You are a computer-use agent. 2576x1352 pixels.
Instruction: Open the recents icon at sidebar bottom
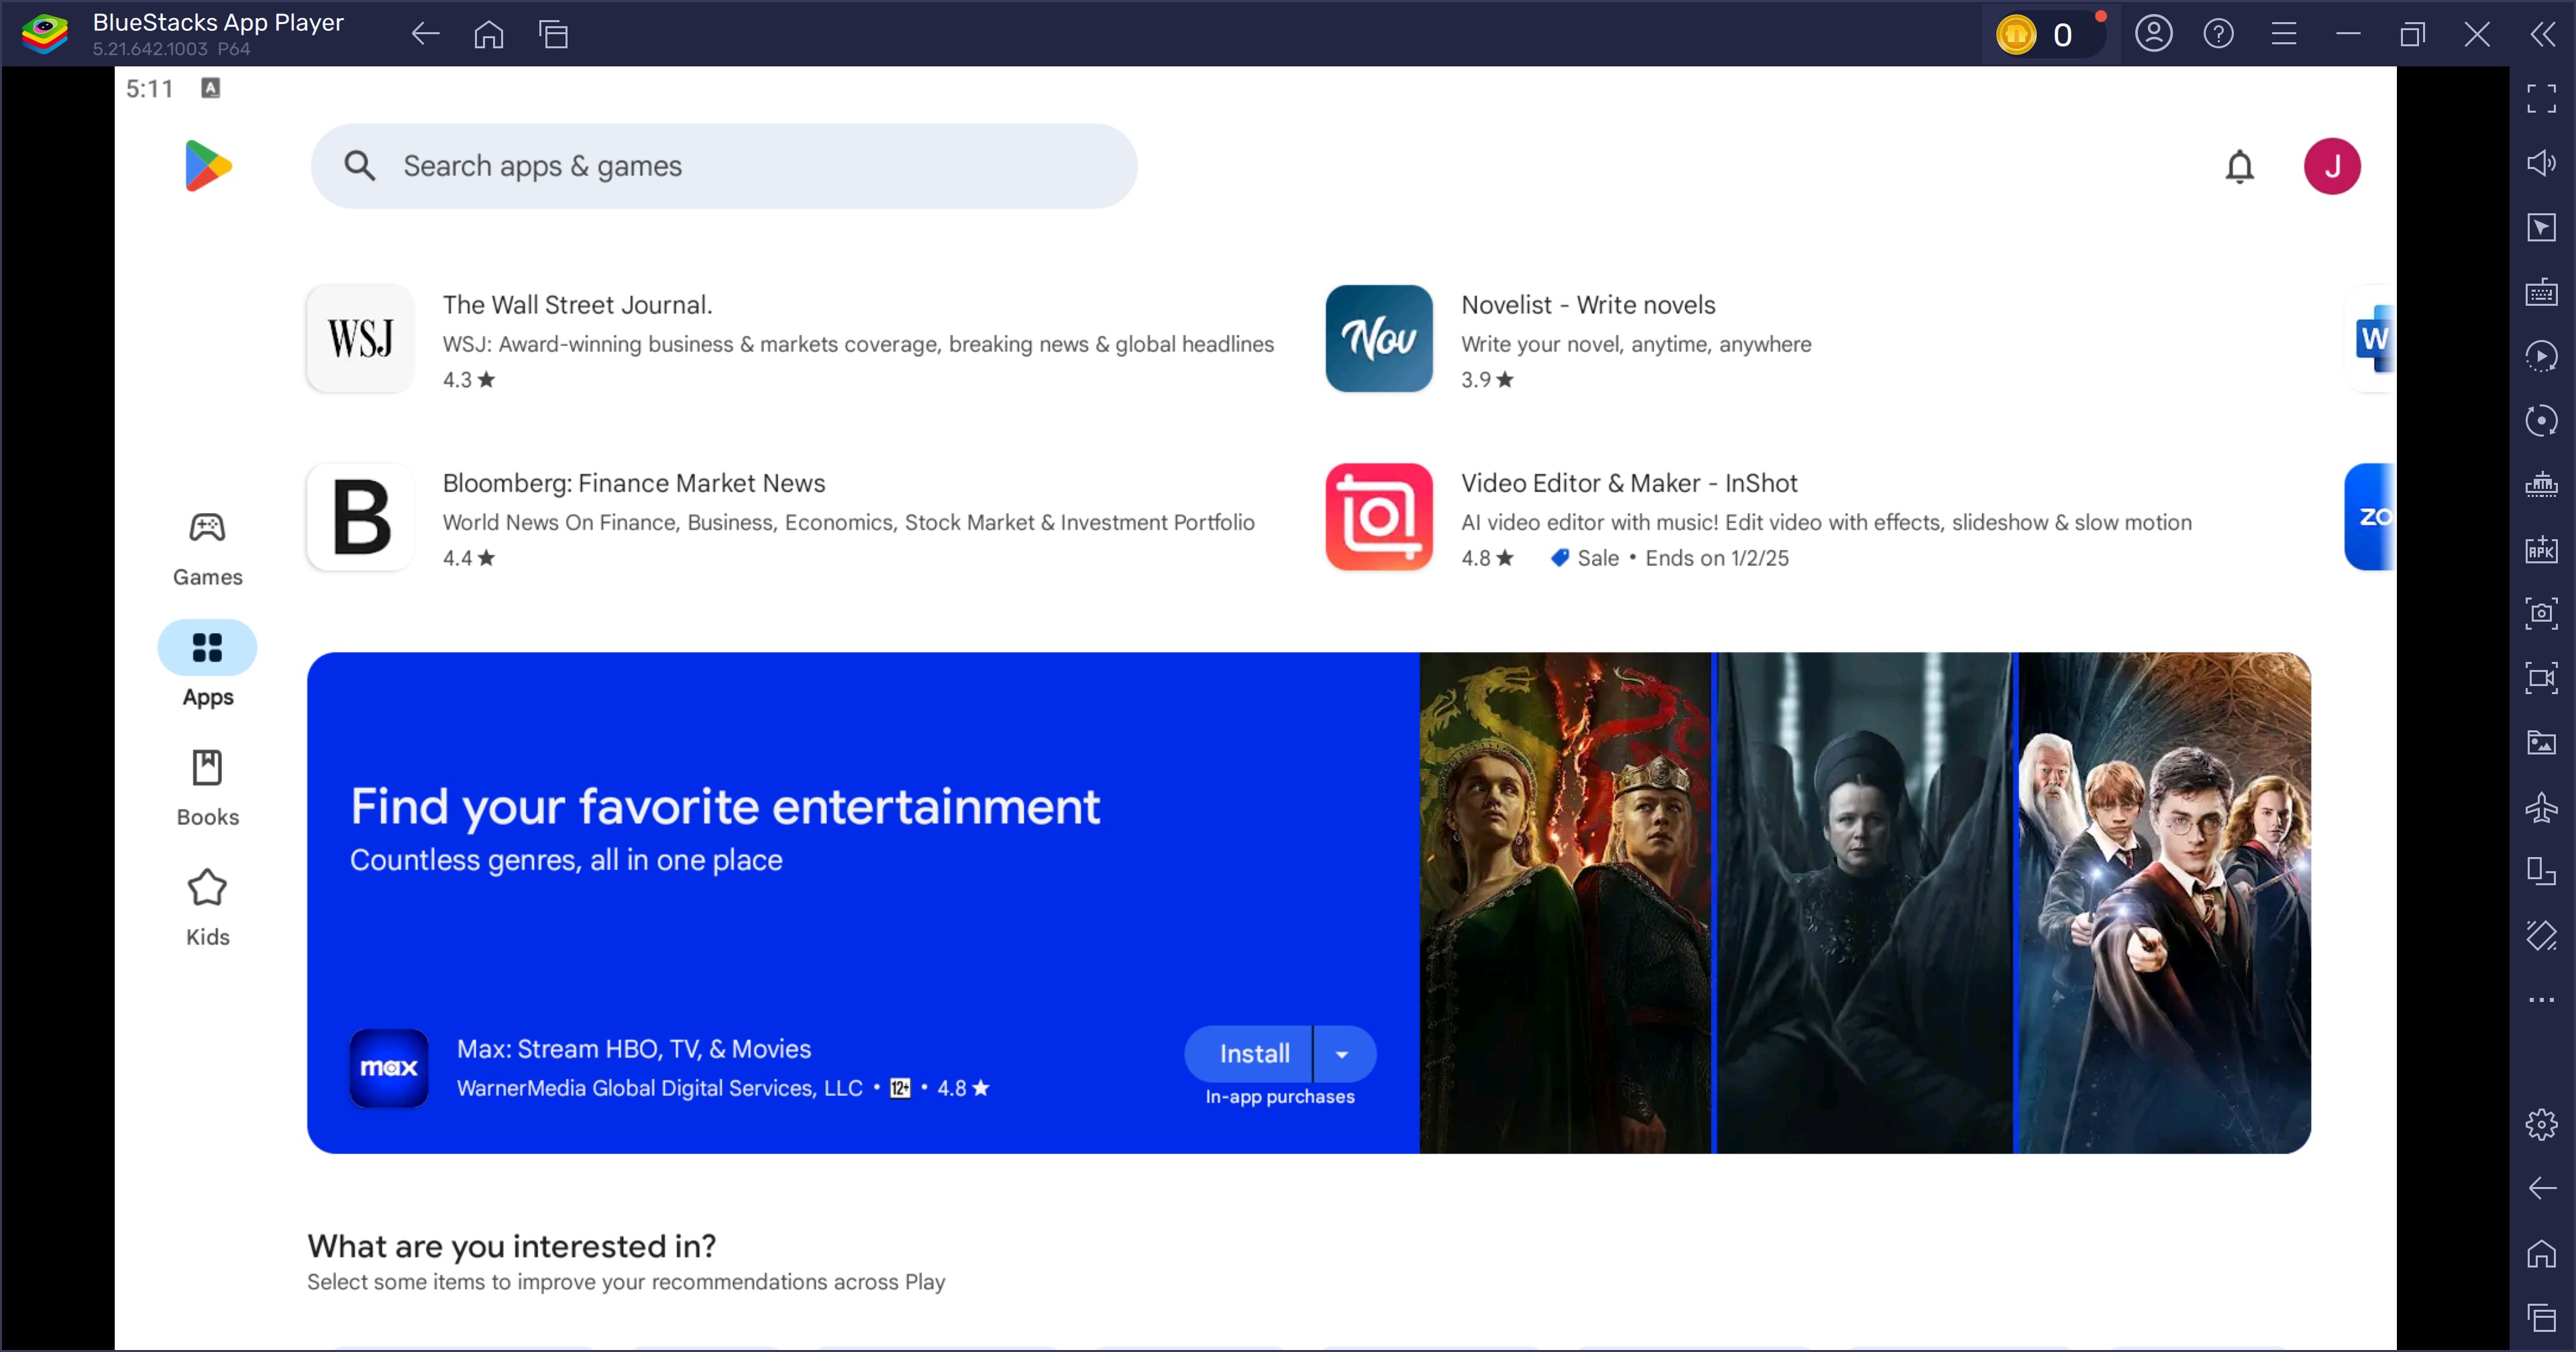coord(2541,1317)
